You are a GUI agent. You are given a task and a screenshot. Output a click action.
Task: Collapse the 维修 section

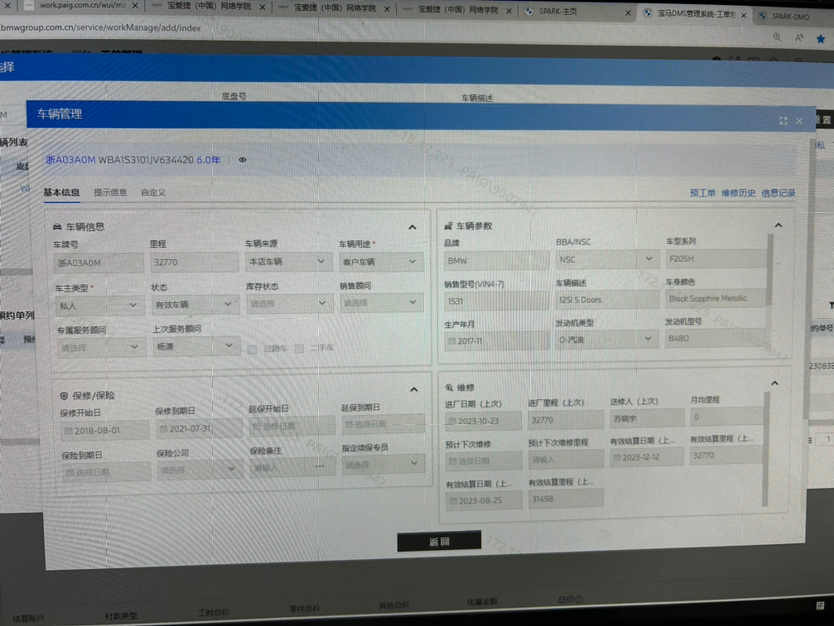click(x=774, y=383)
